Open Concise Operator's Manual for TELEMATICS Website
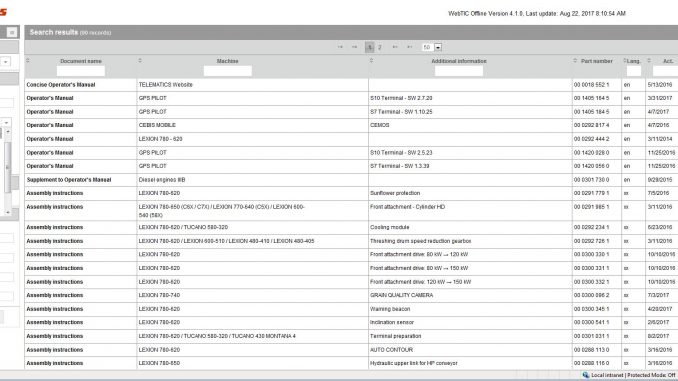This screenshot has height=381, width=678. click(x=61, y=85)
